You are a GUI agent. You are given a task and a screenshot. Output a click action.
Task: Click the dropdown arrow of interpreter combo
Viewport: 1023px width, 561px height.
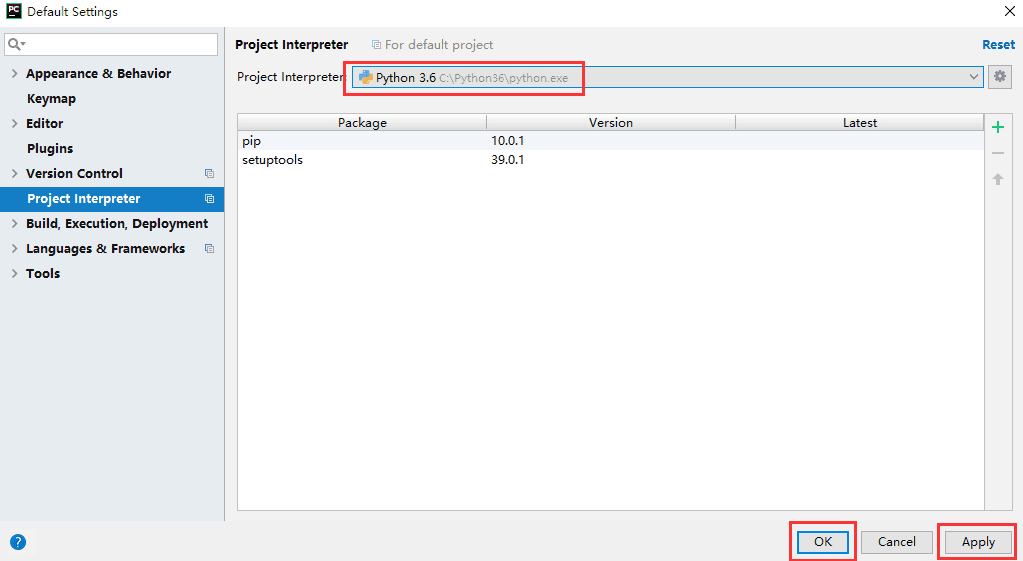[x=973, y=77]
